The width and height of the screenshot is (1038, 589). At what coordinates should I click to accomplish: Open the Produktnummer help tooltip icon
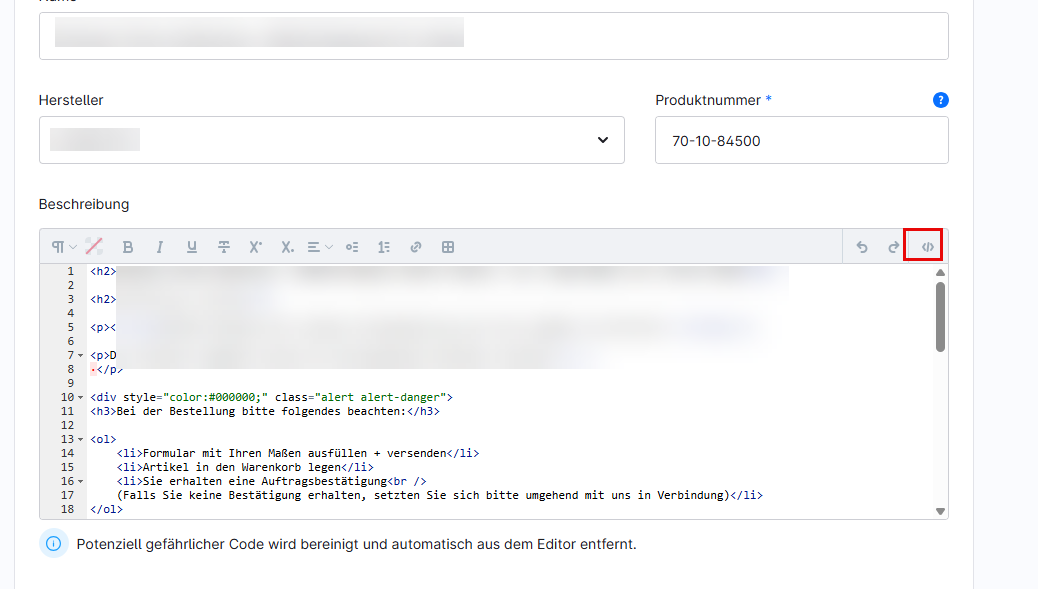(x=940, y=100)
